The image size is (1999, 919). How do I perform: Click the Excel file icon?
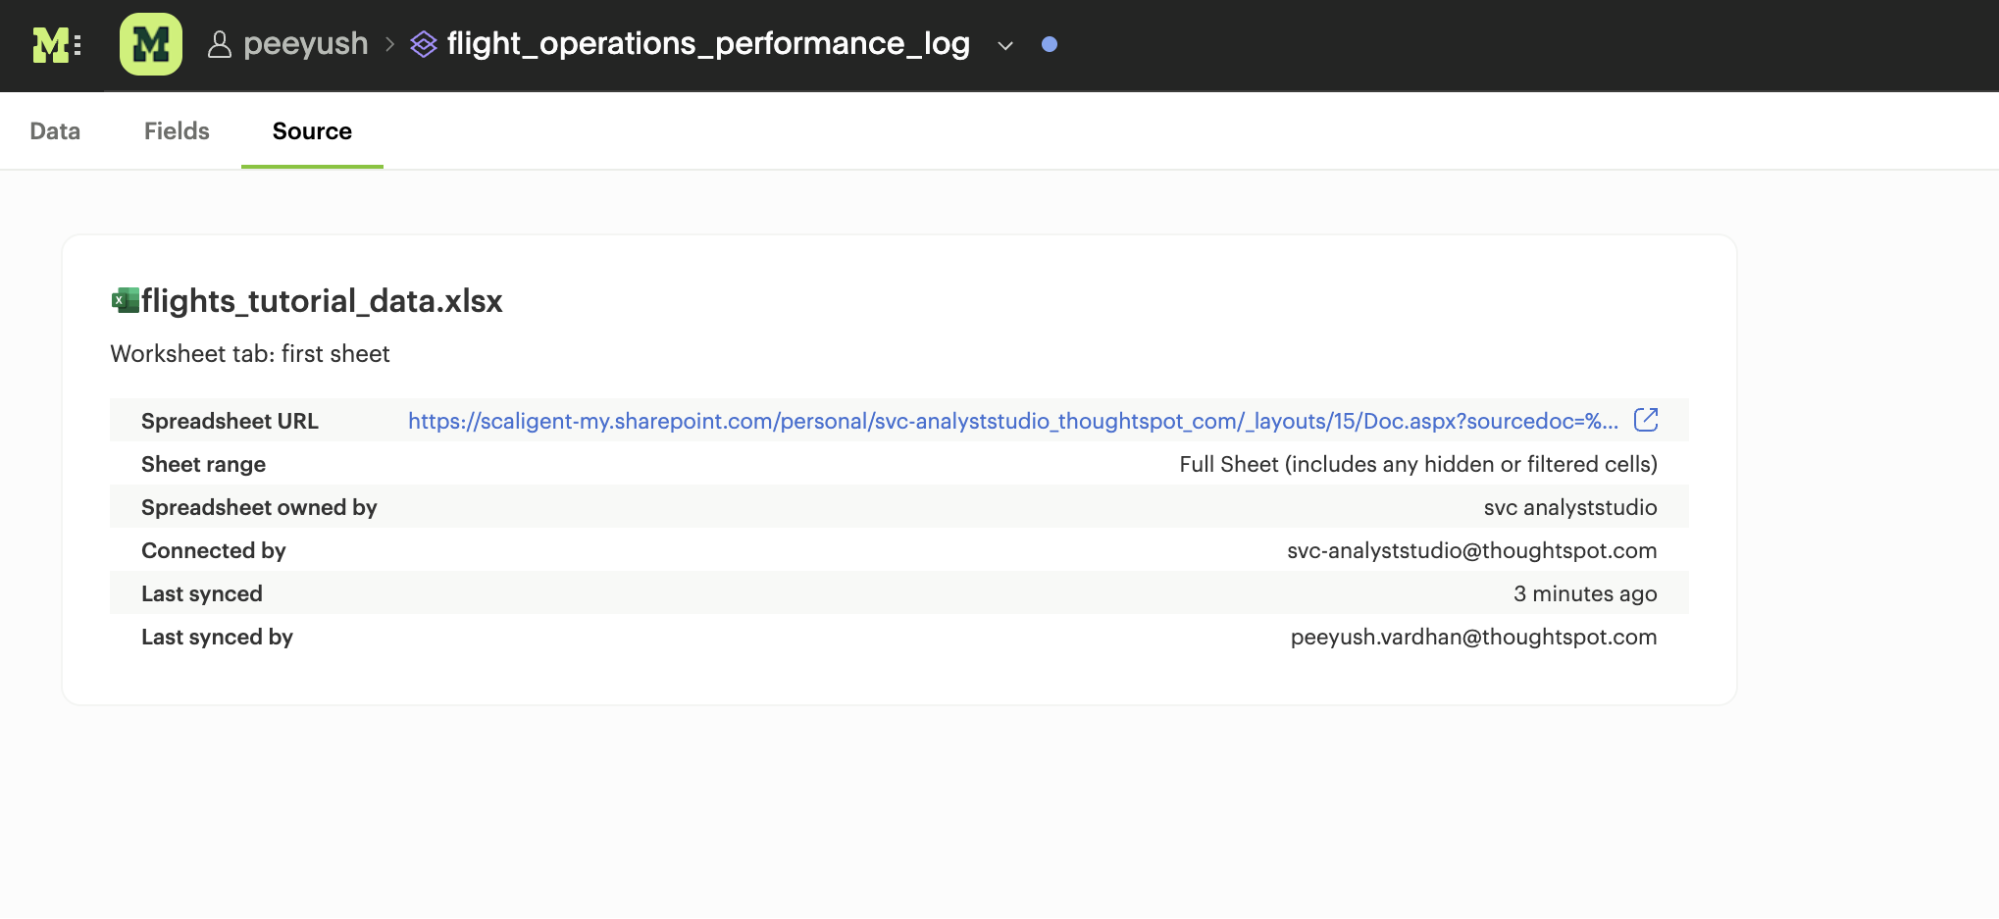(x=125, y=300)
